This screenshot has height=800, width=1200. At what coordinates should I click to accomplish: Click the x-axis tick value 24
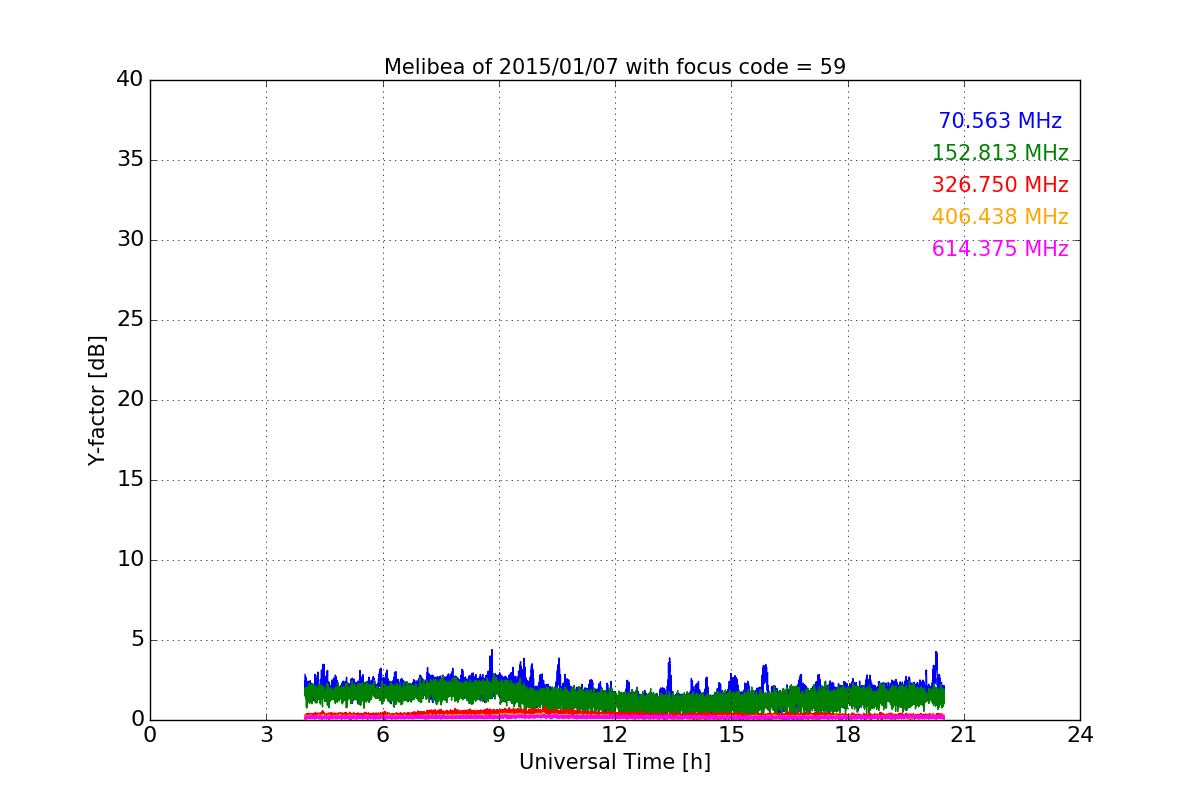pyautogui.click(x=1080, y=735)
